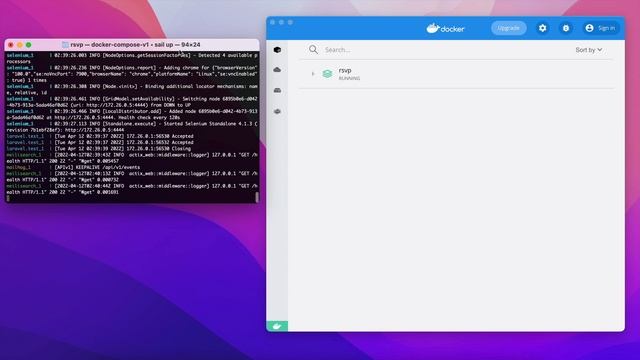Expand the rsvp compose app

[313, 74]
